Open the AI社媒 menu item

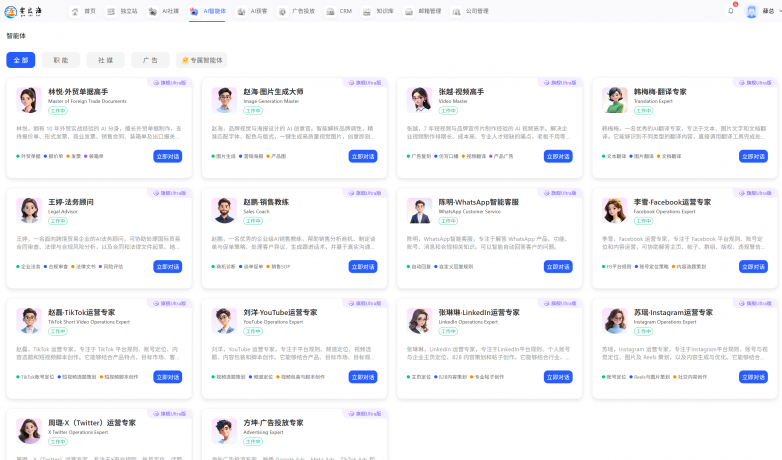click(170, 11)
